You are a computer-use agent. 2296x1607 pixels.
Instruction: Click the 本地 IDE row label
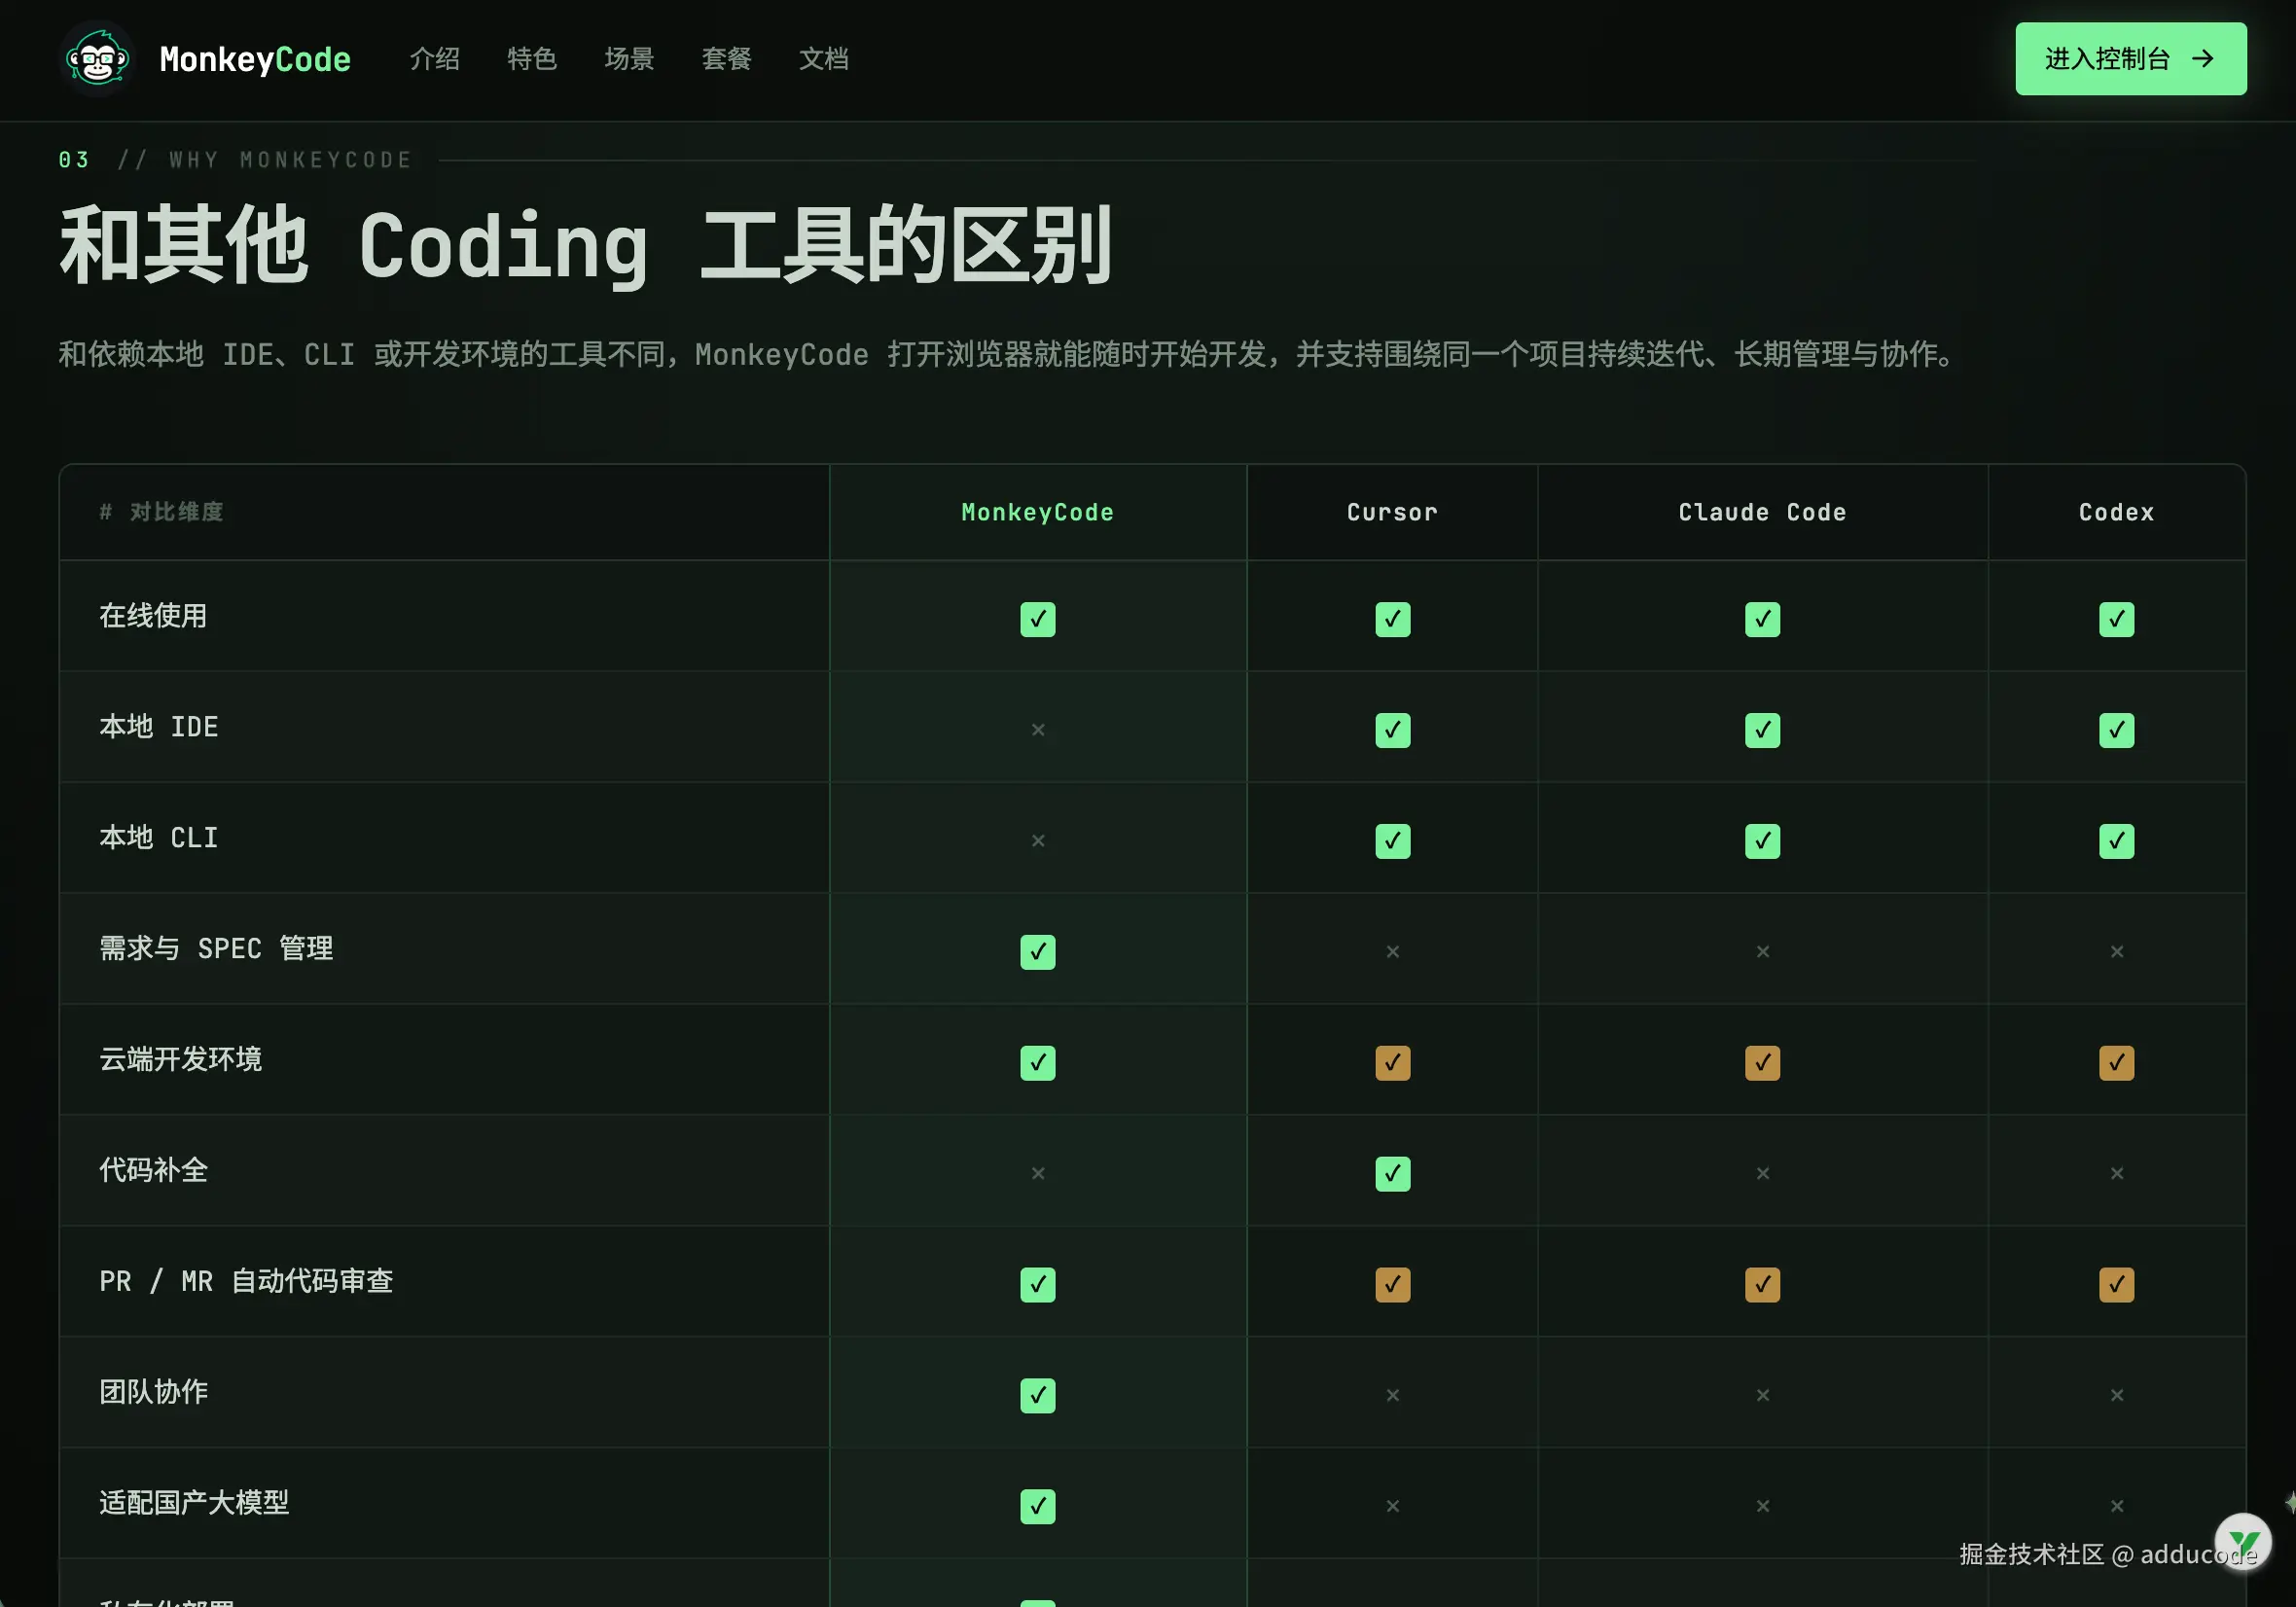(158, 727)
